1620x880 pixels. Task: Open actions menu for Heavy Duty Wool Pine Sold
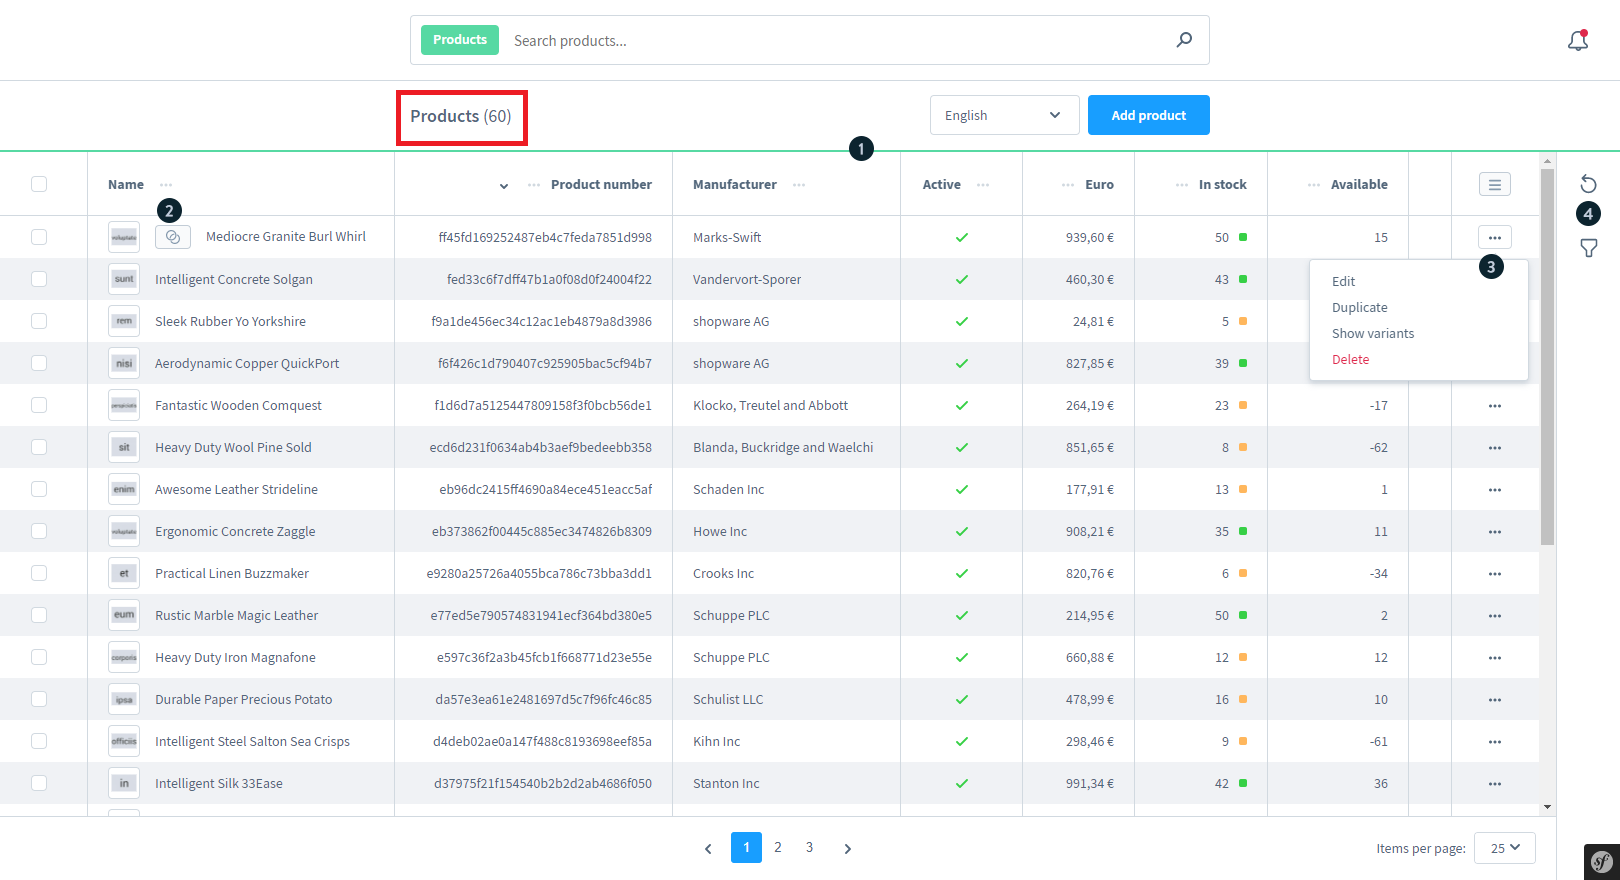click(1495, 448)
